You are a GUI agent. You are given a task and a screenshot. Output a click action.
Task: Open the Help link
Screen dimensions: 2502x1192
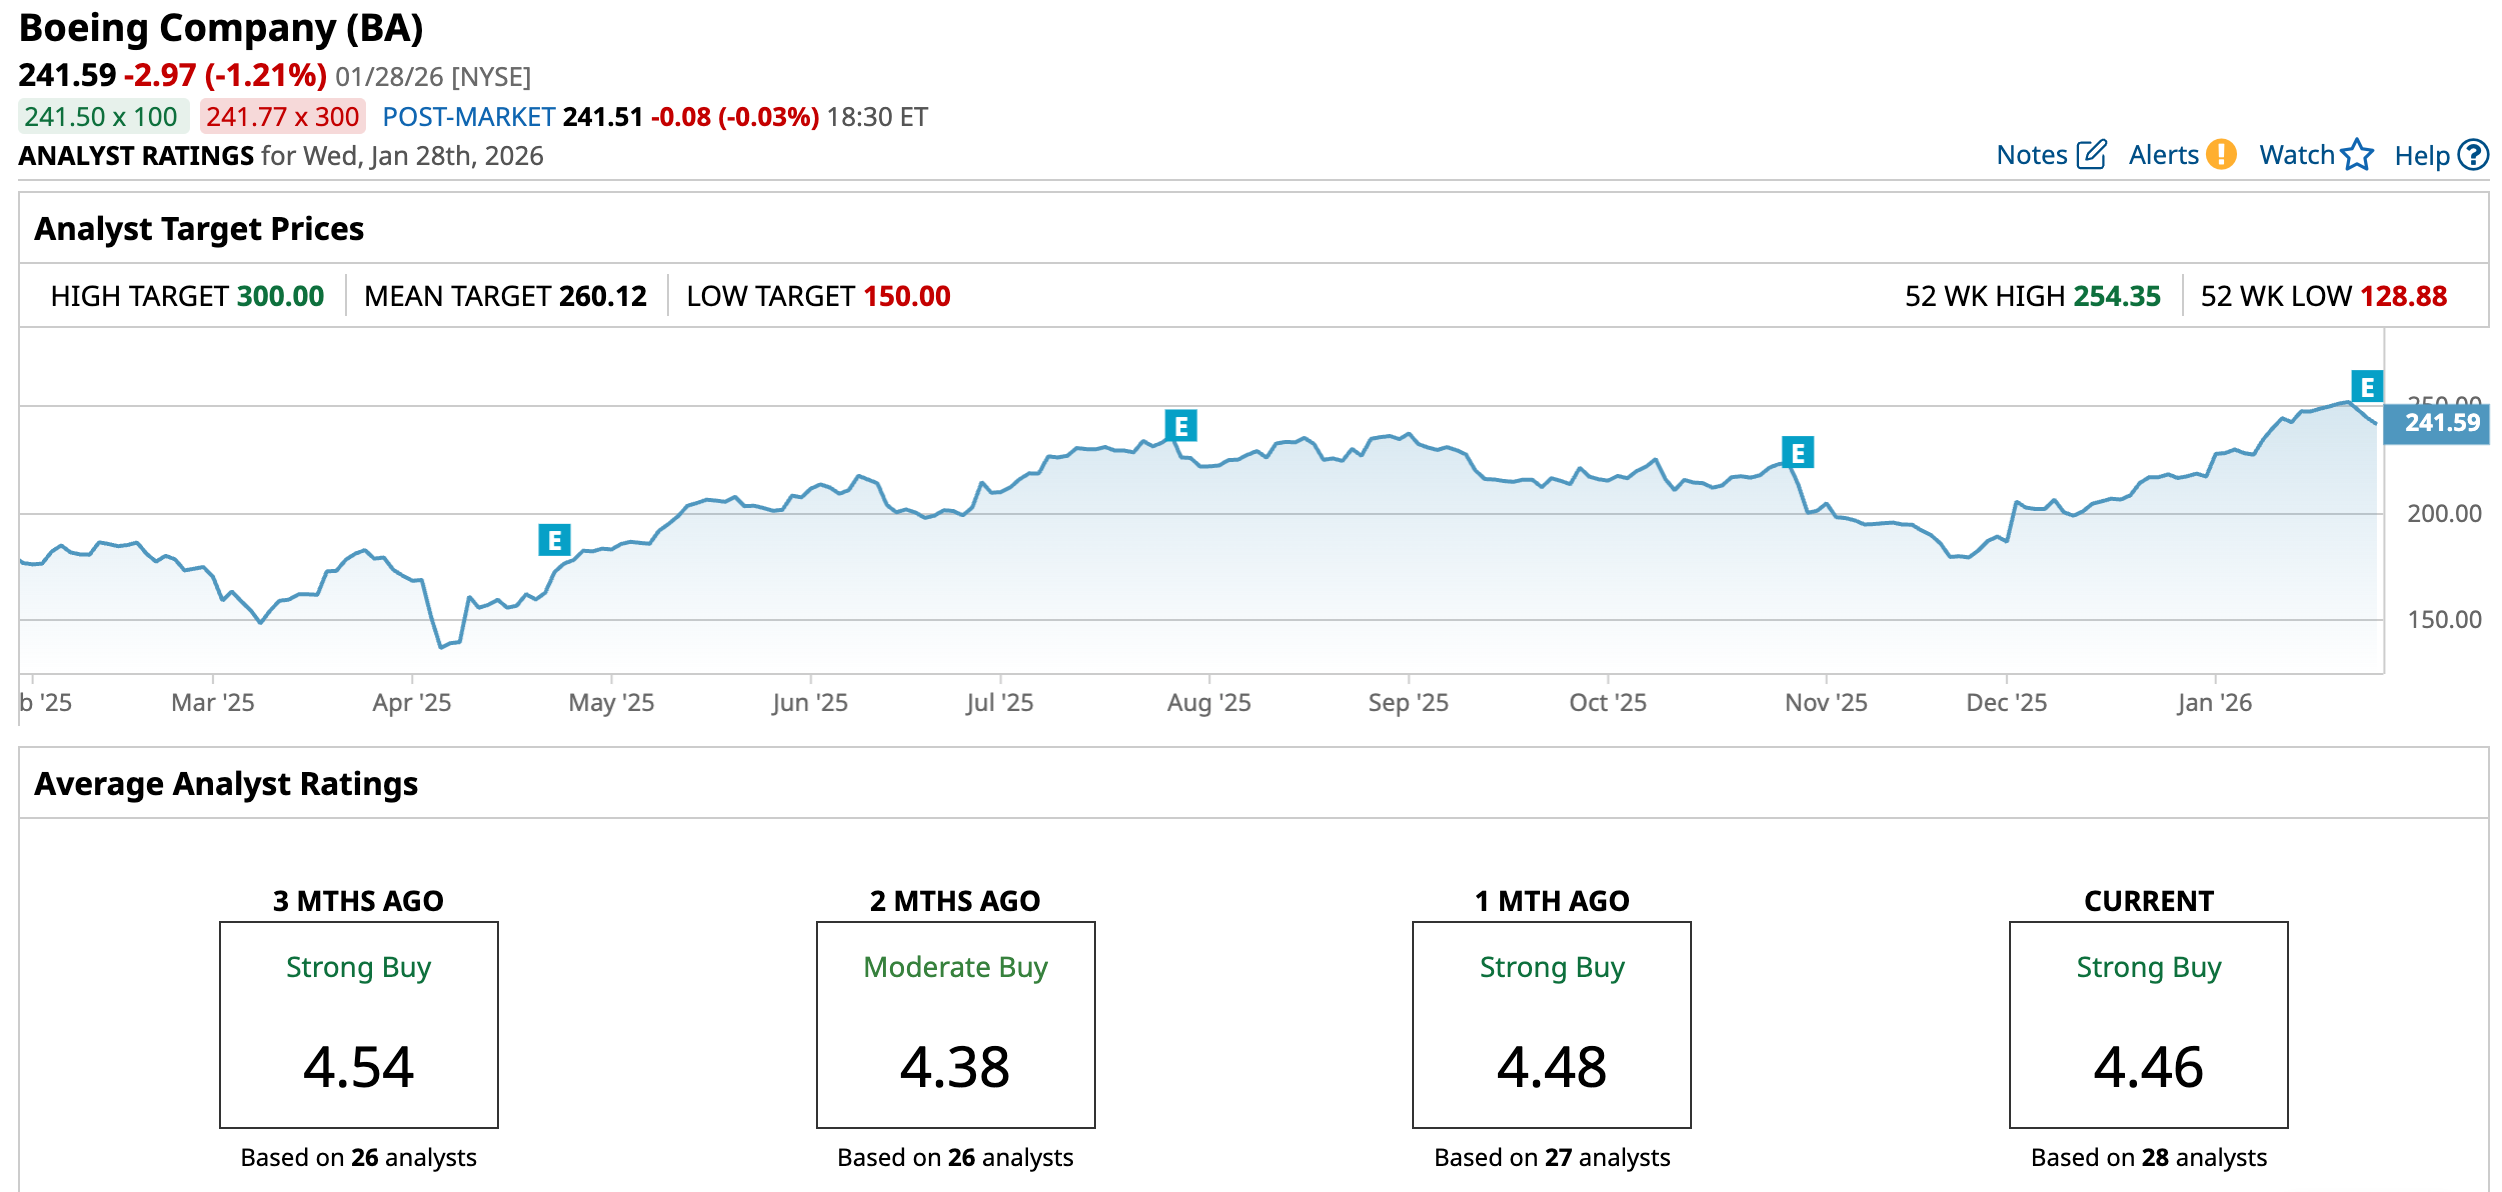[x=2421, y=156]
